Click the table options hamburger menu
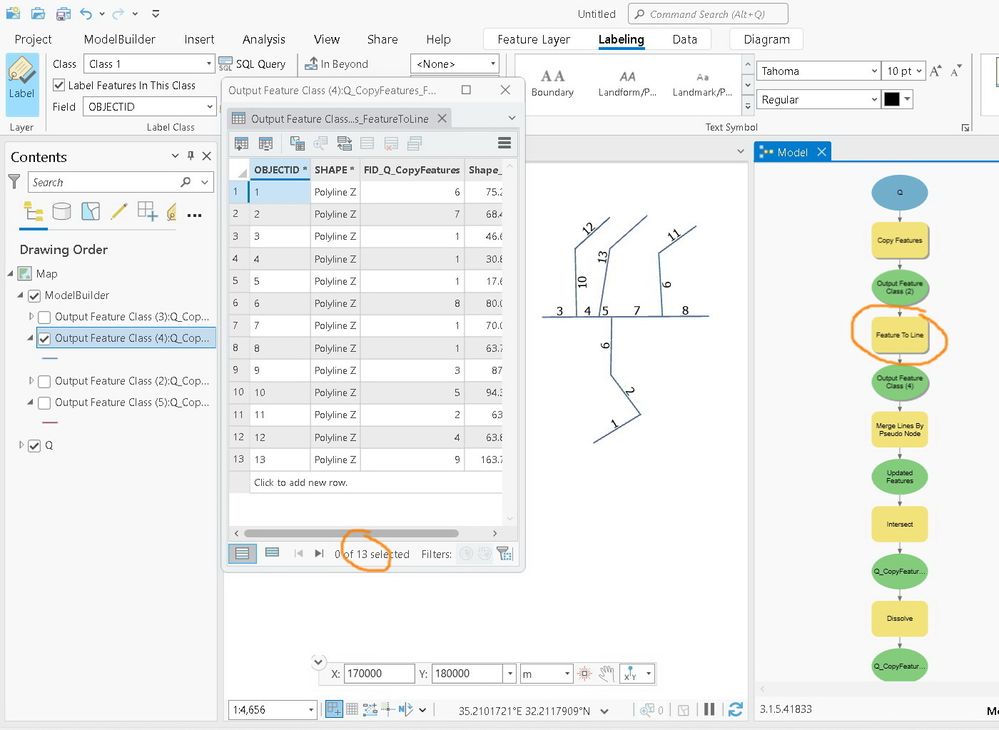Screen dimensions: 999x730 pyautogui.click(x=504, y=143)
